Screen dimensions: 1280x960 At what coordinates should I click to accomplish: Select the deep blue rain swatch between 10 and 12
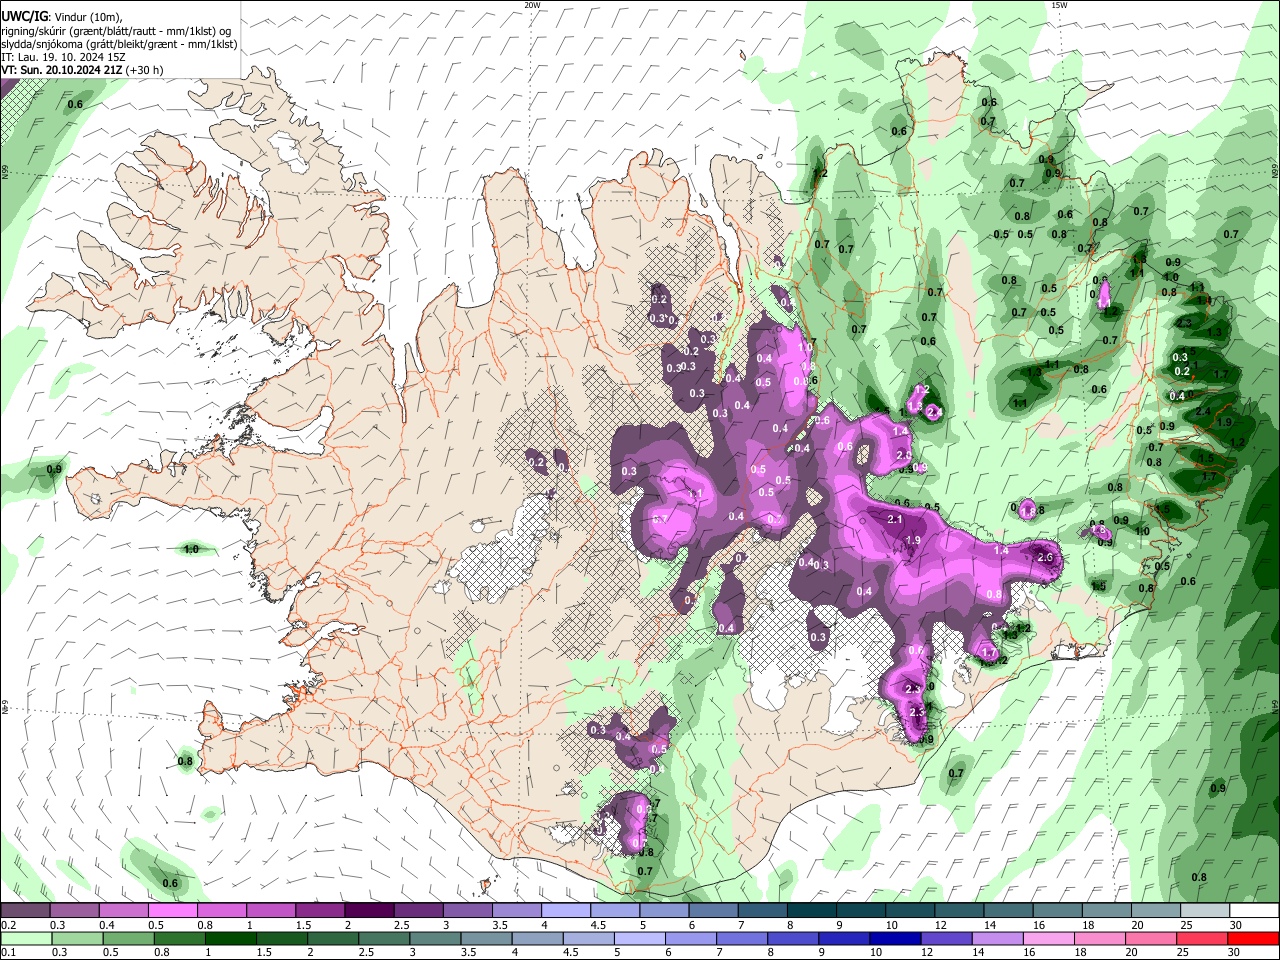pos(896,938)
